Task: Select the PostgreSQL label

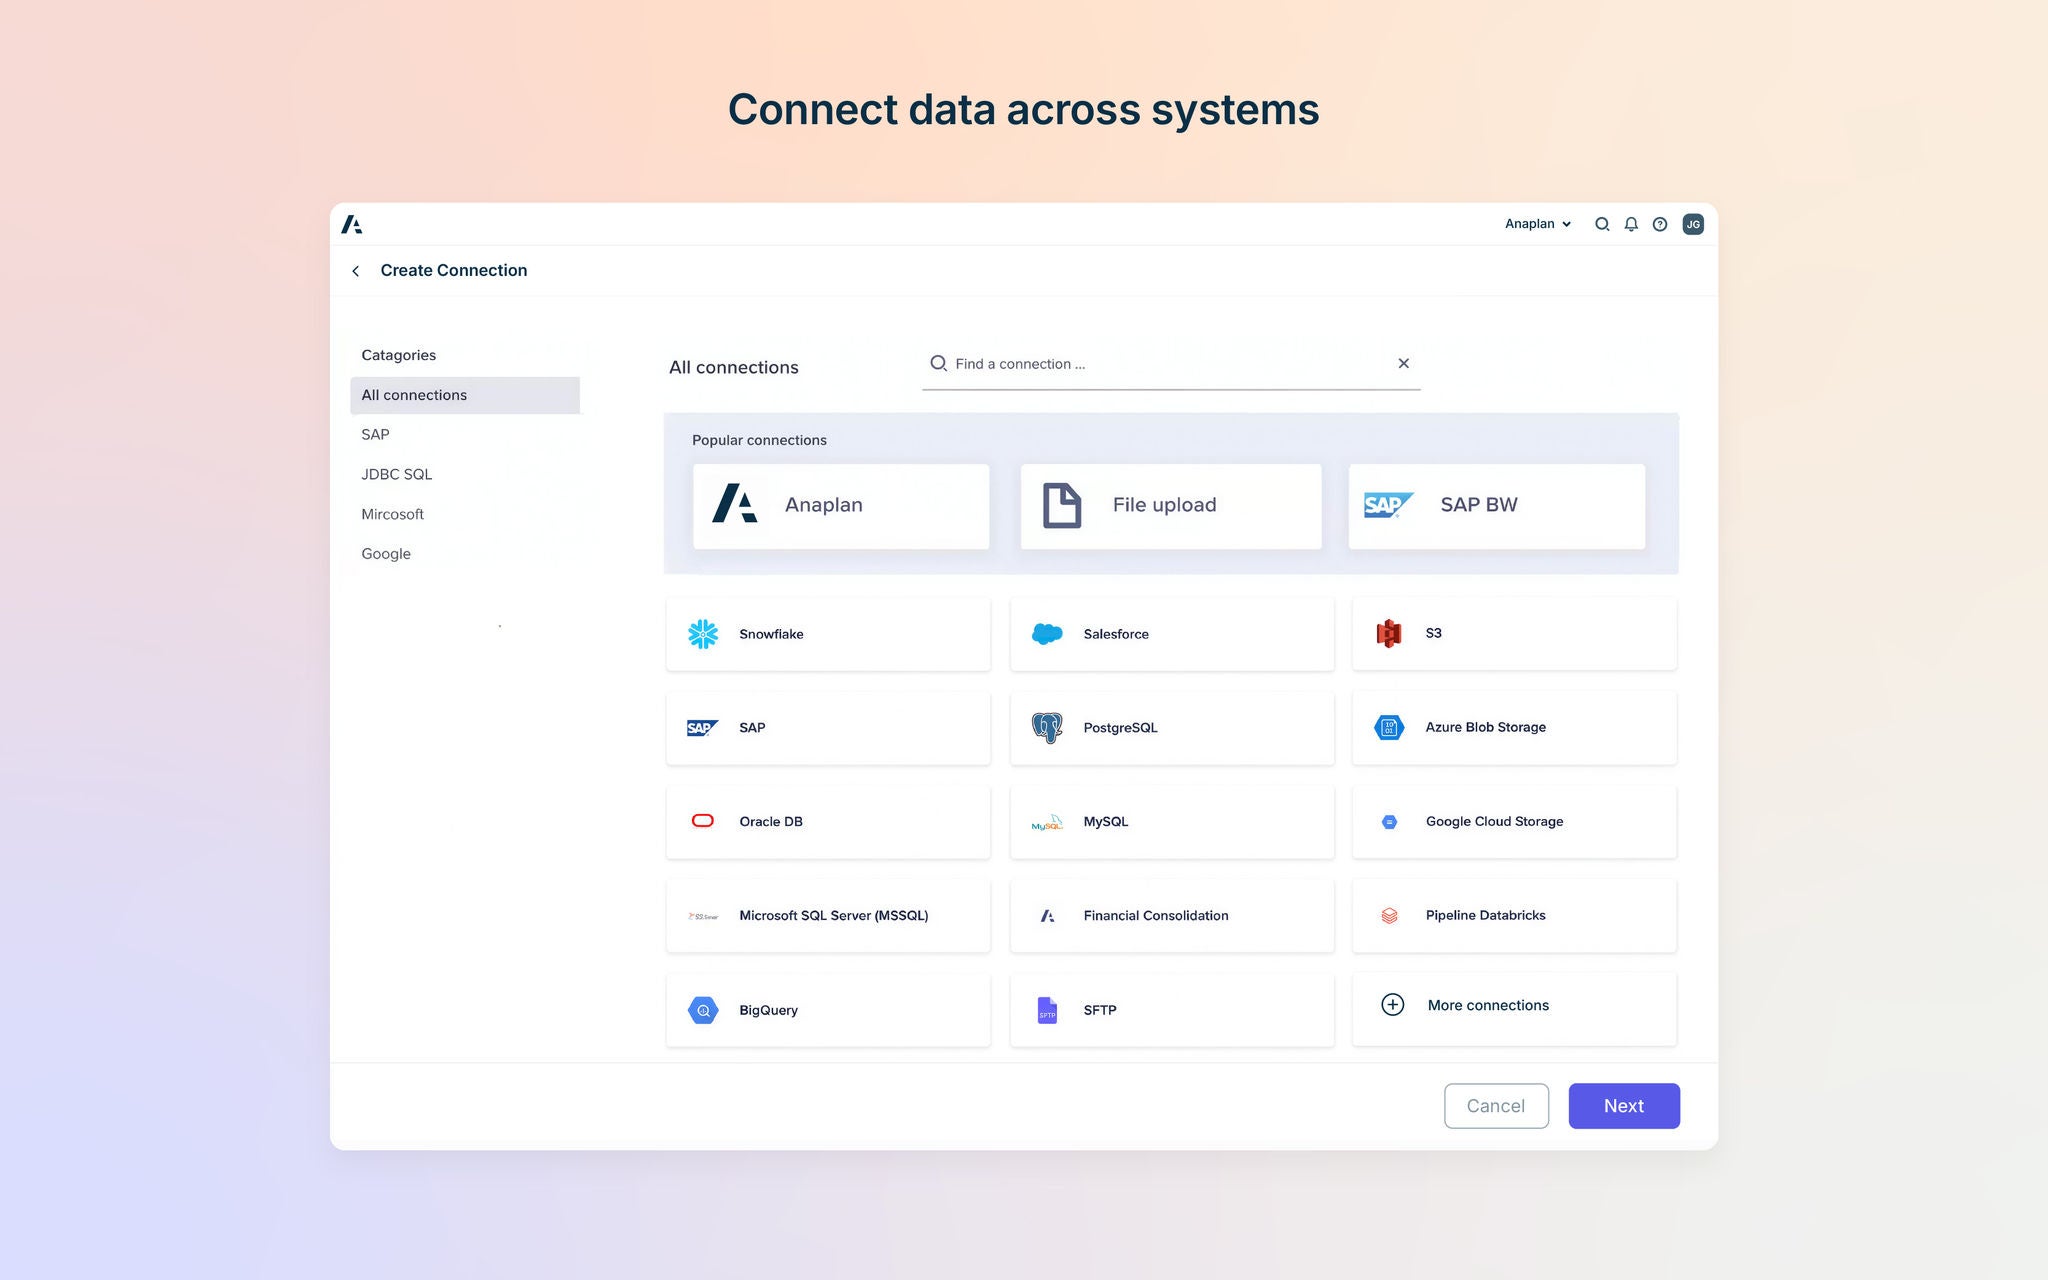Action: pos(1120,728)
